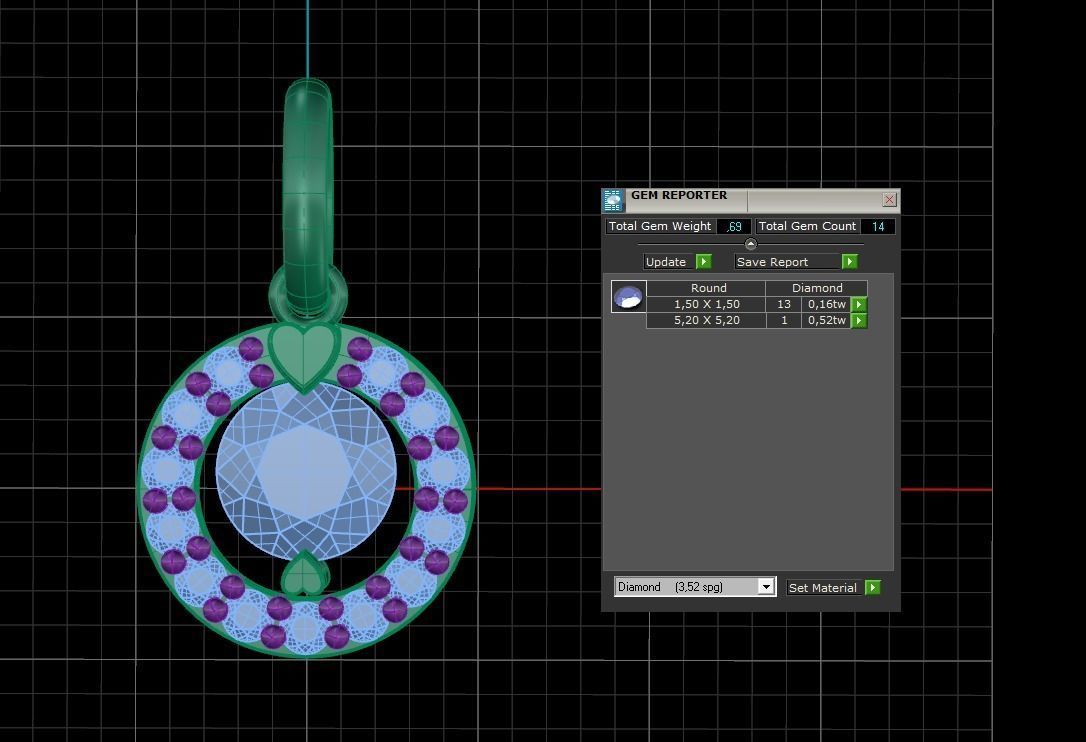This screenshot has width=1086, height=742.
Task: Click the 0,16tw weight cell
Action: [826, 304]
